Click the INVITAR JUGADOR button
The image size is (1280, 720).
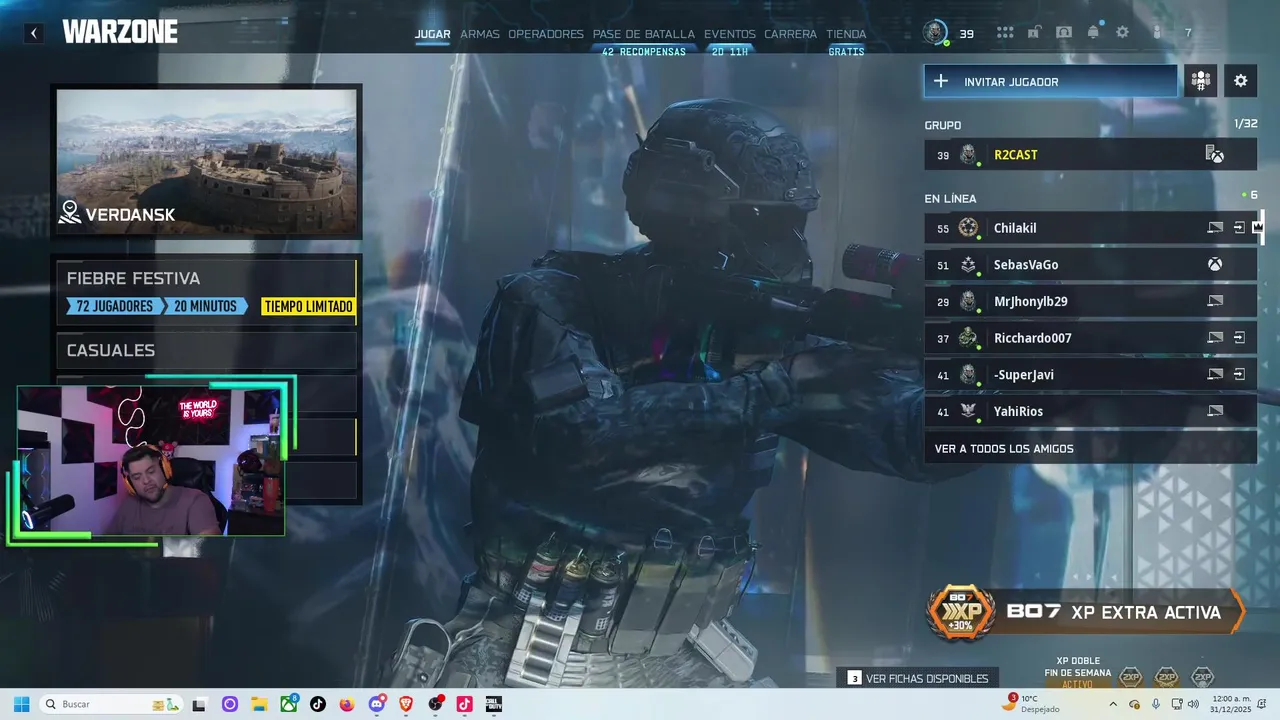[1051, 81]
